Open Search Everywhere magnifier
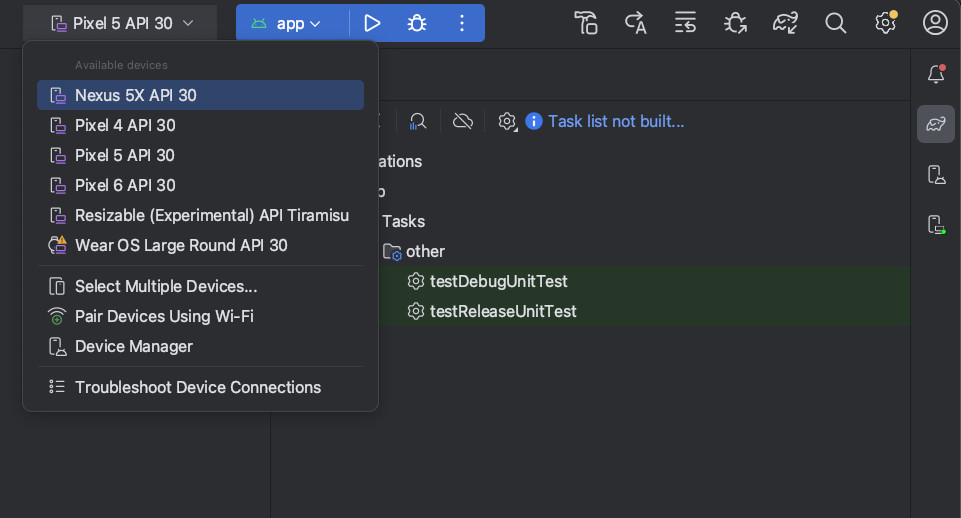This screenshot has width=961, height=518. [x=835, y=23]
